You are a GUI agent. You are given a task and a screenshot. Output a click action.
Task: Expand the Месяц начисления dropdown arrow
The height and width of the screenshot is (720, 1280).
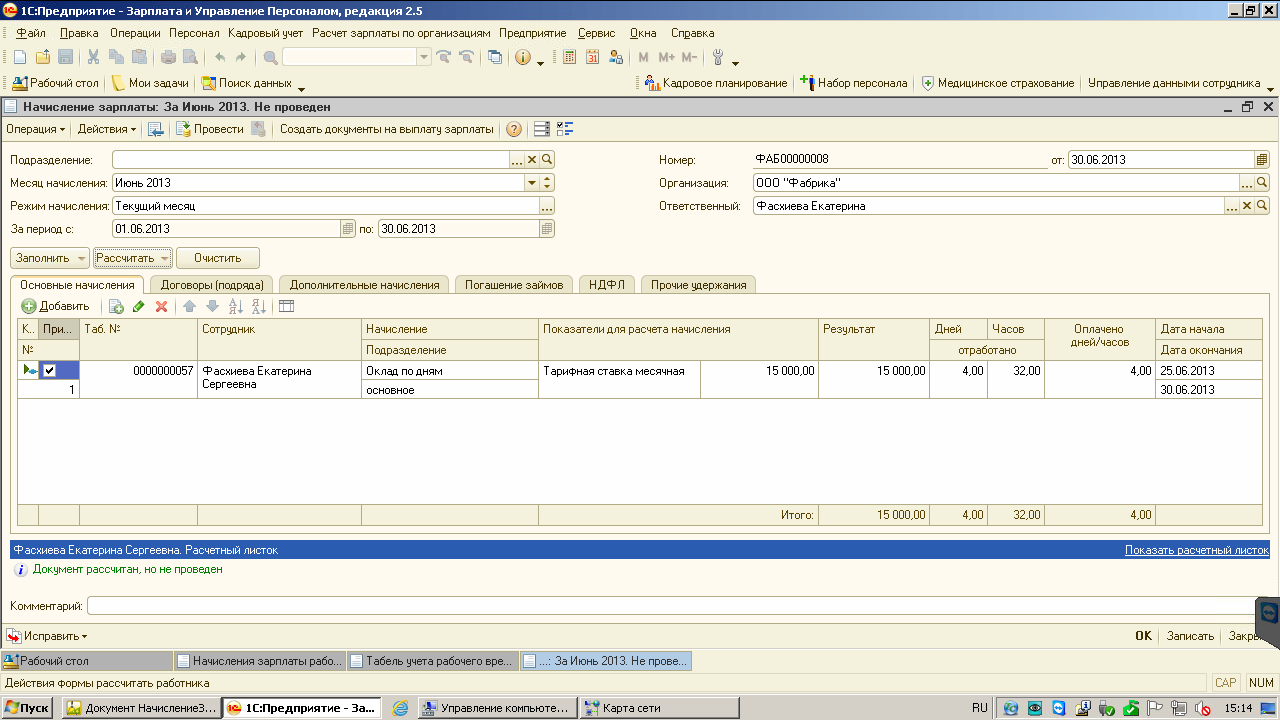tap(532, 183)
